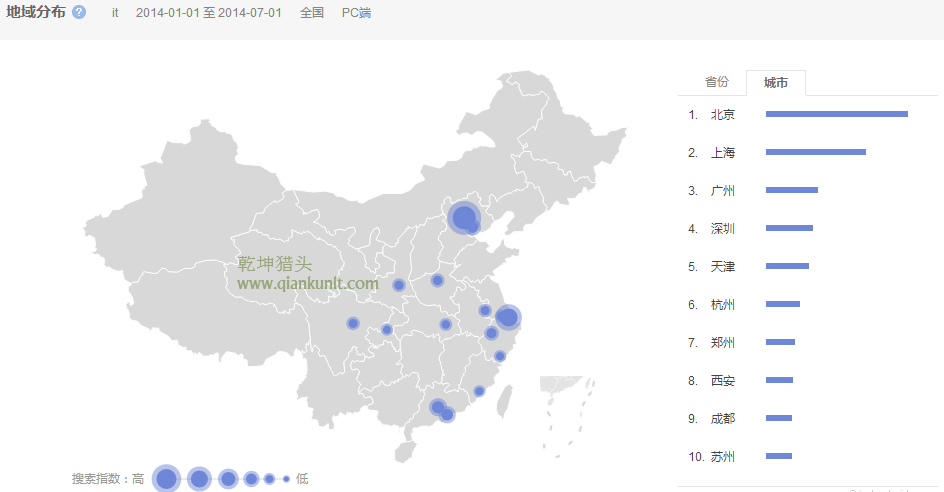Select 广州 in the ranking list
This screenshot has height=492, width=944.
pos(722,190)
